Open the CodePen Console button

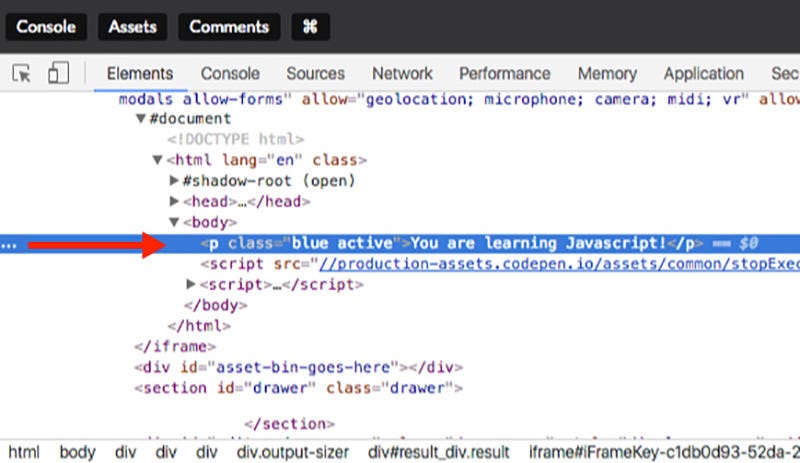pos(46,27)
